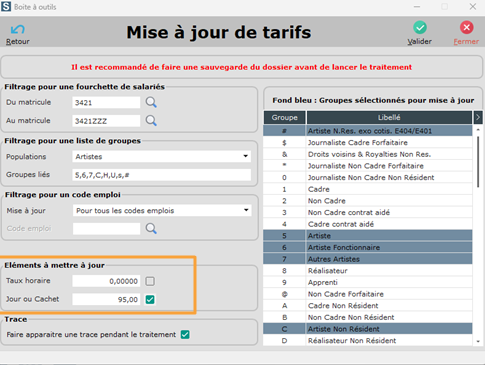Click the red Fermer cross icon

(x=466, y=28)
